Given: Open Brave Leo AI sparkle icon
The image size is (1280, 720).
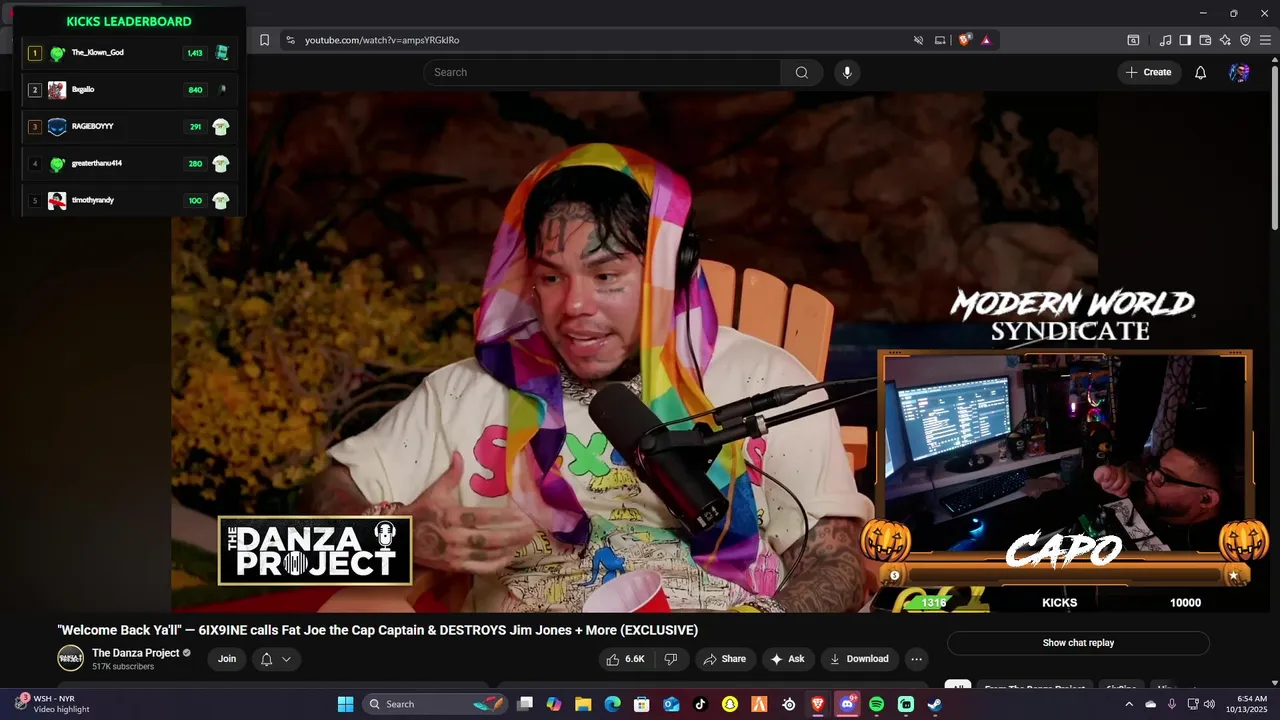Looking at the screenshot, I should click(x=1225, y=40).
